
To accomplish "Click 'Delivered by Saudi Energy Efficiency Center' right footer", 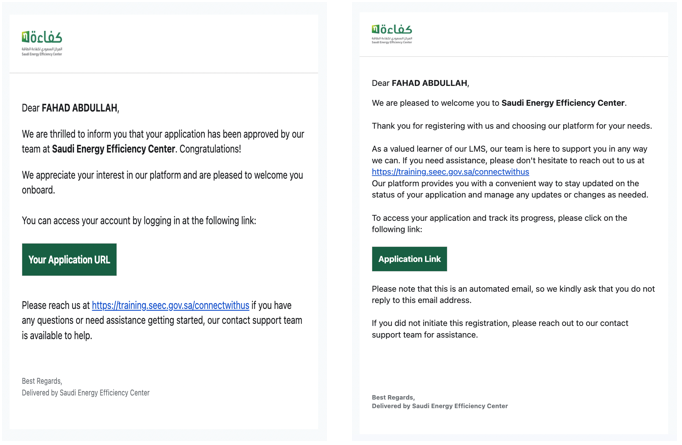I will pyautogui.click(x=440, y=406).
